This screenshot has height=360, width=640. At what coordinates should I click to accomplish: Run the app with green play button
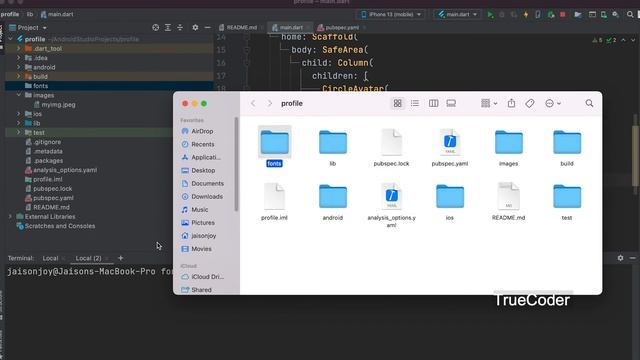[490, 15]
